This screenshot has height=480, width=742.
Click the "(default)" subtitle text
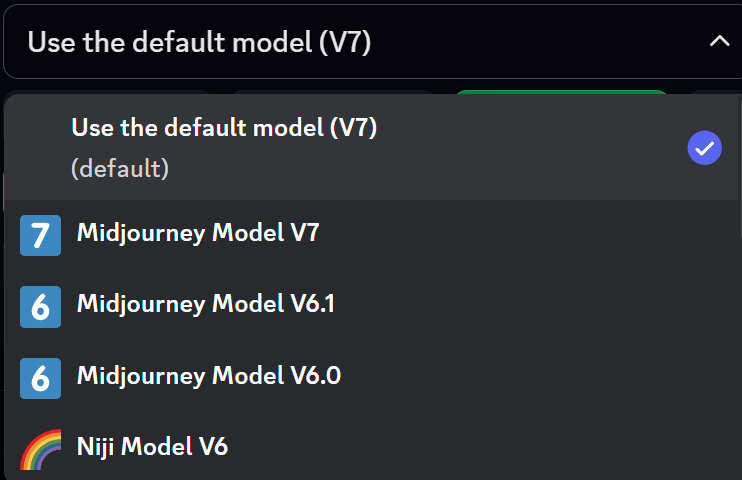pos(120,169)
